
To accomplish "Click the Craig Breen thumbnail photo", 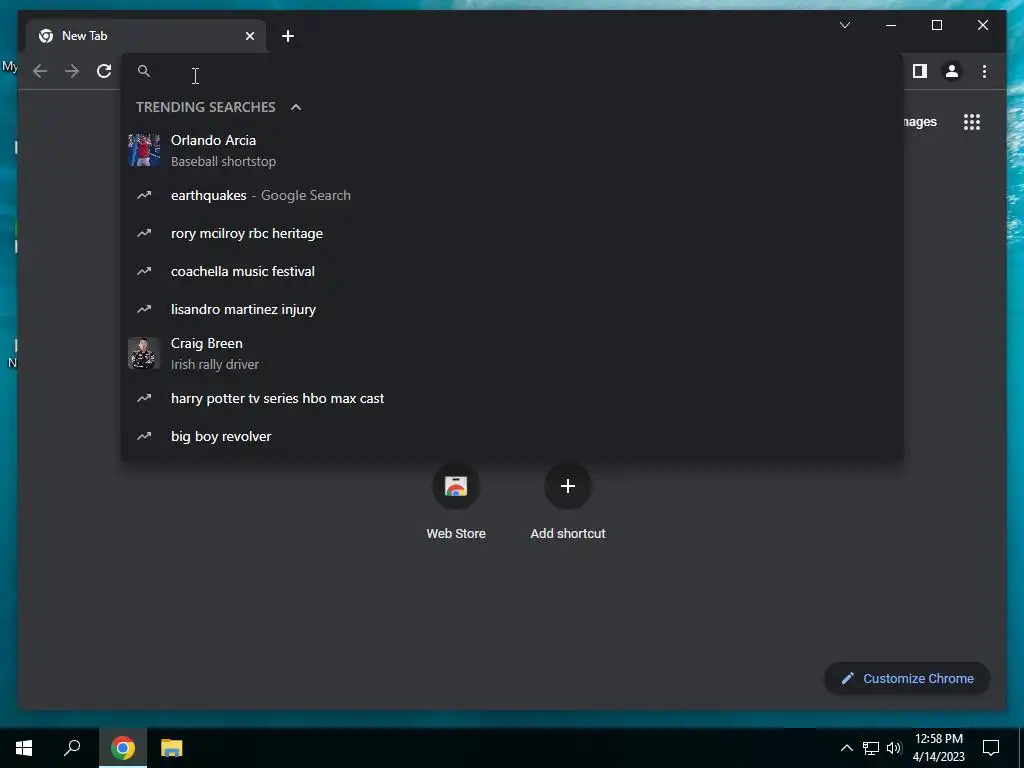I will point(144,353).
